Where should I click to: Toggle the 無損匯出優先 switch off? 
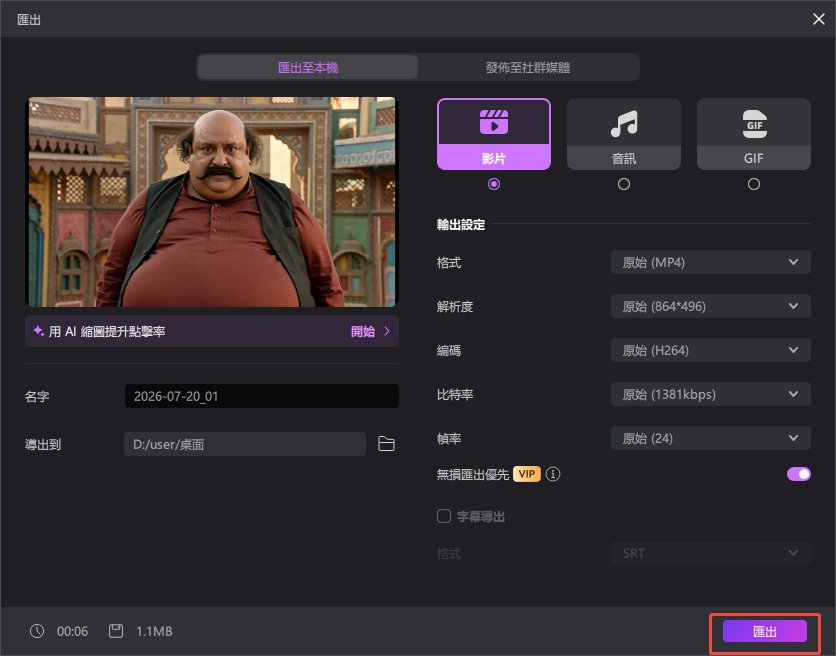click(x=799, y=474)
